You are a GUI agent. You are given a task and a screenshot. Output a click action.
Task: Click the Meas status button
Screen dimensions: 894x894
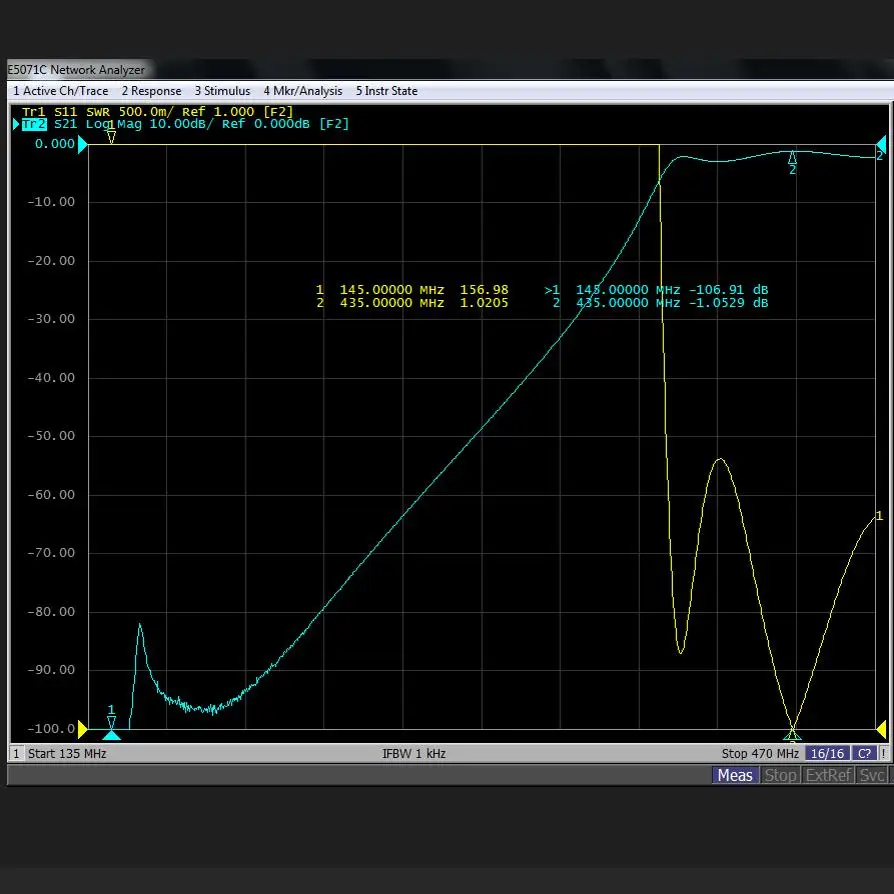[x=735, y=775]
